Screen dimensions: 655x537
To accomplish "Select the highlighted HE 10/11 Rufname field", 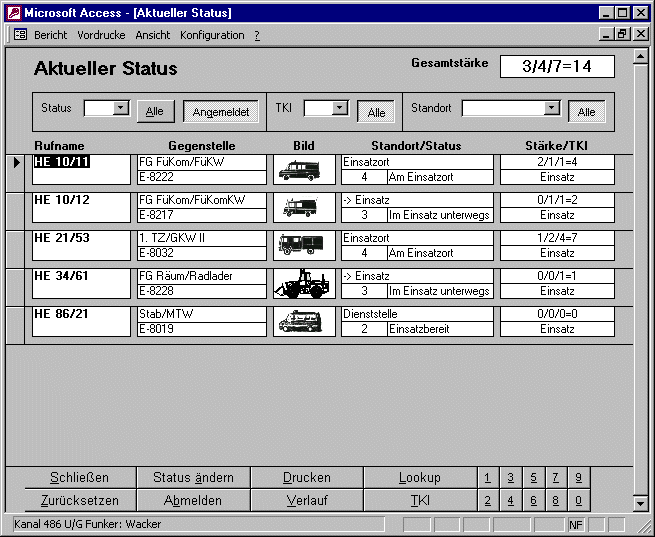I will click(x=81, y=170).
